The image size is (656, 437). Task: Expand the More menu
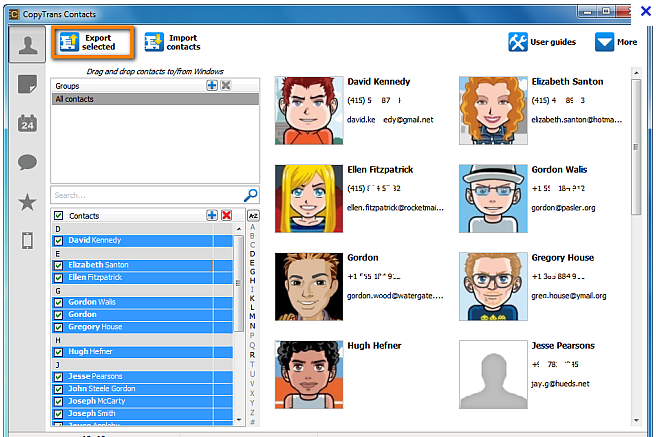click(616, 42)
